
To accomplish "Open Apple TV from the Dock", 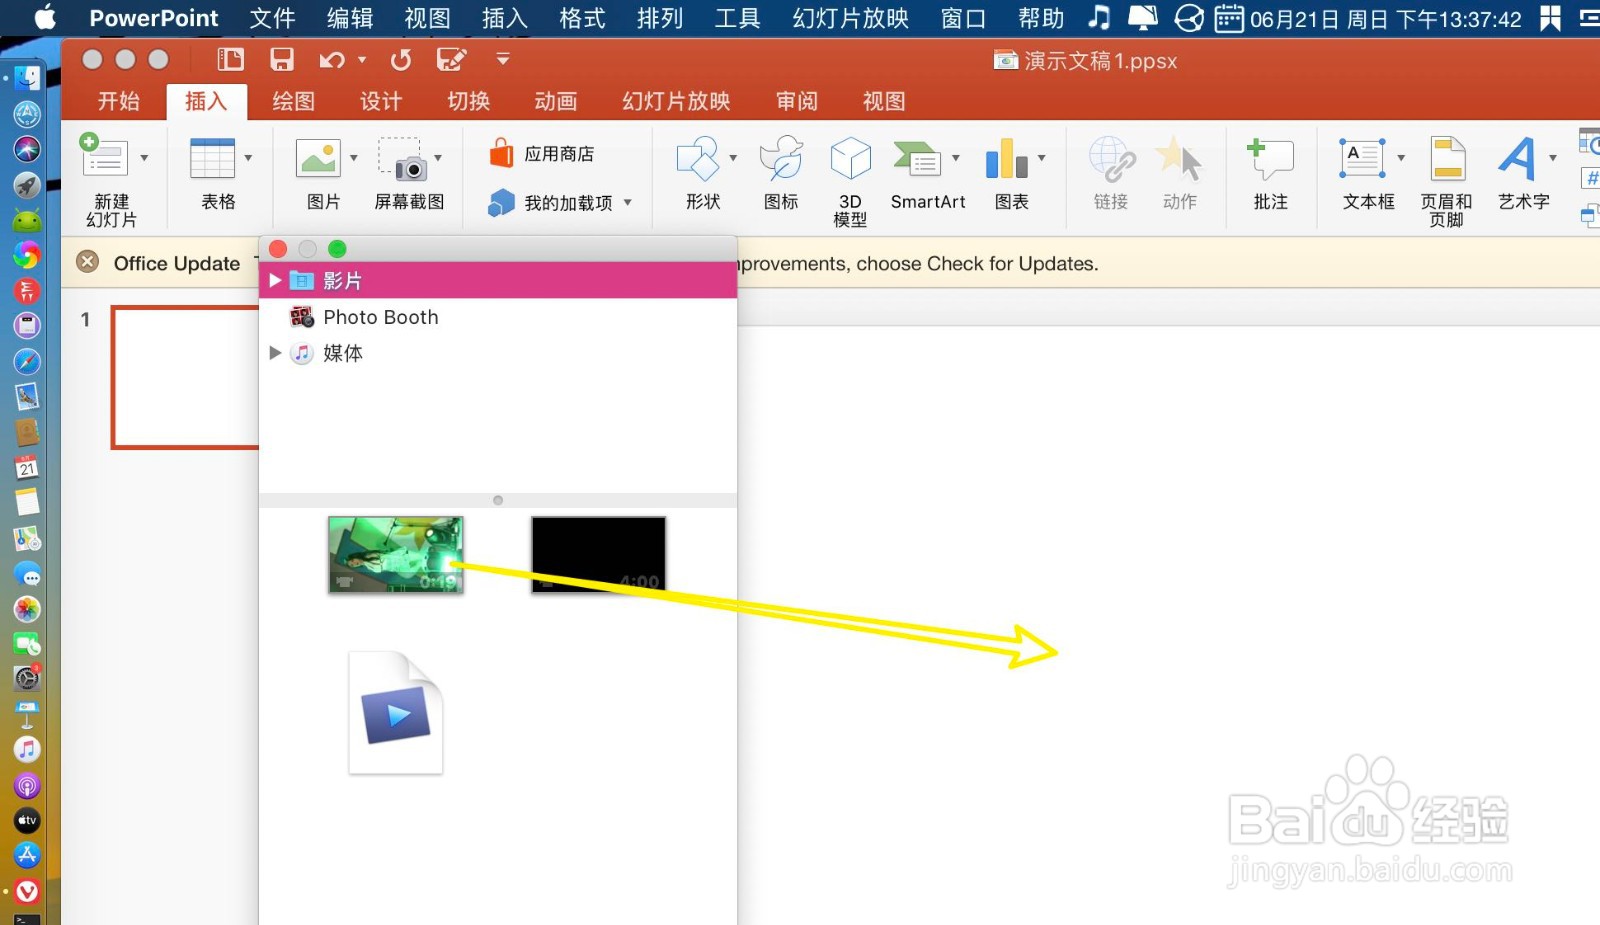I will [27, 820].
